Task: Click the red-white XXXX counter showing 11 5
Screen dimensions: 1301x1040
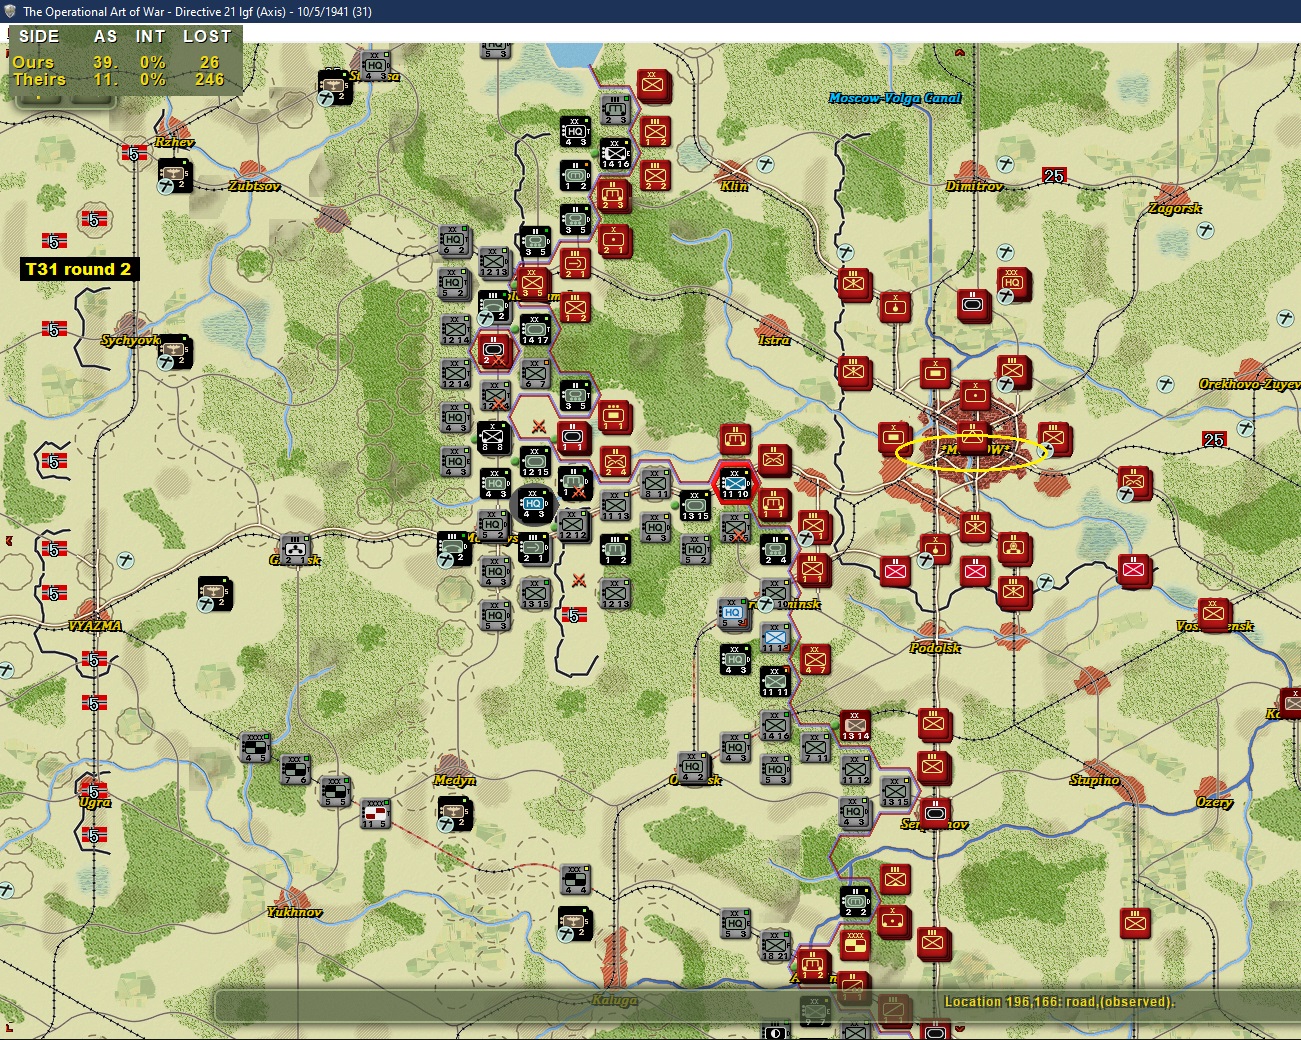Action: click(x=375, y=813)
